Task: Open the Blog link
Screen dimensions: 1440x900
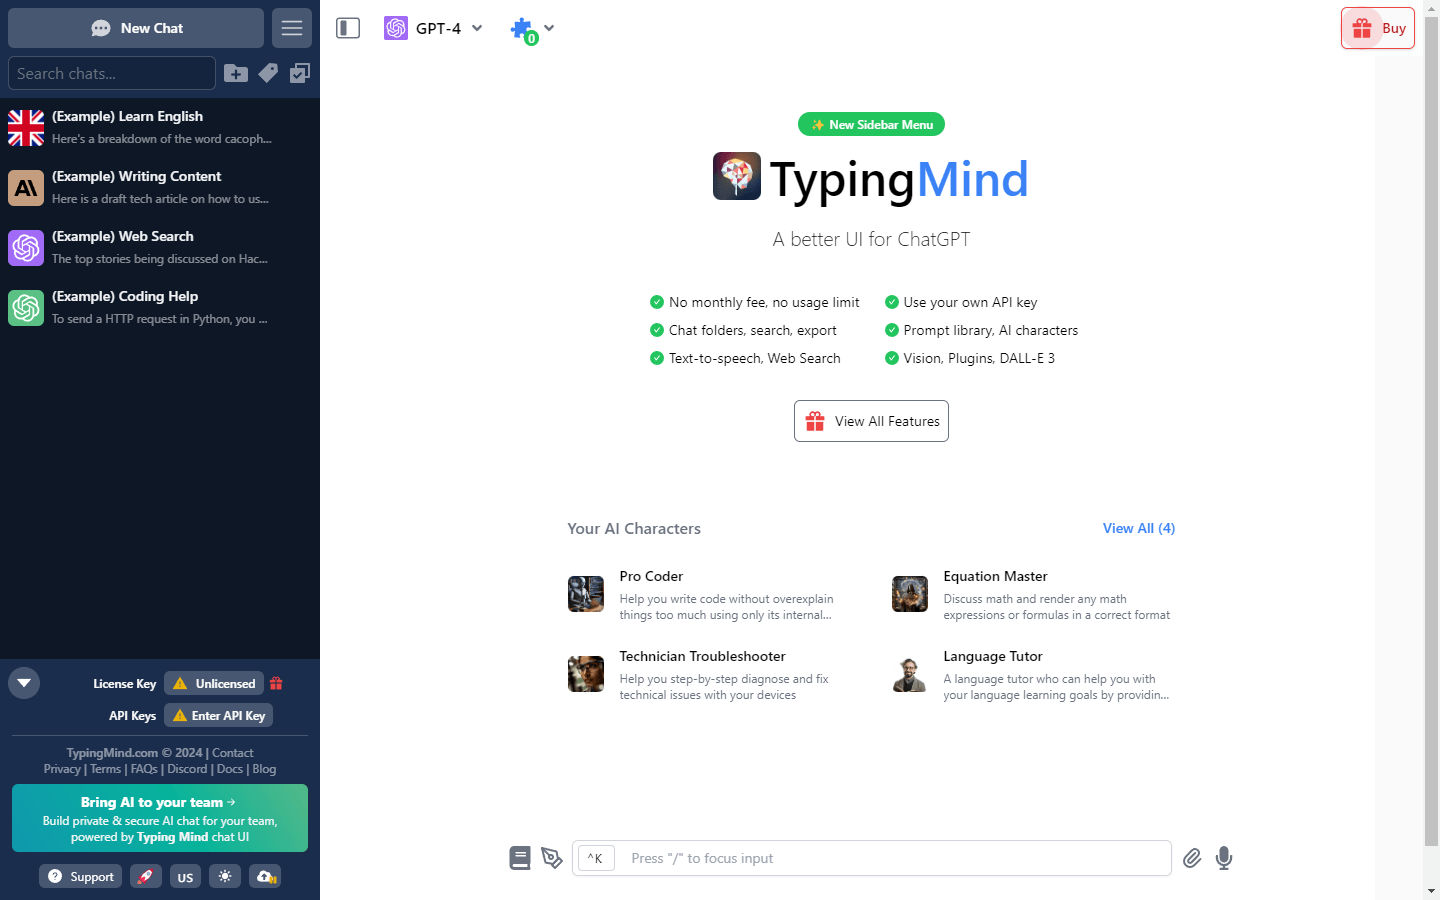Action: 264,769
